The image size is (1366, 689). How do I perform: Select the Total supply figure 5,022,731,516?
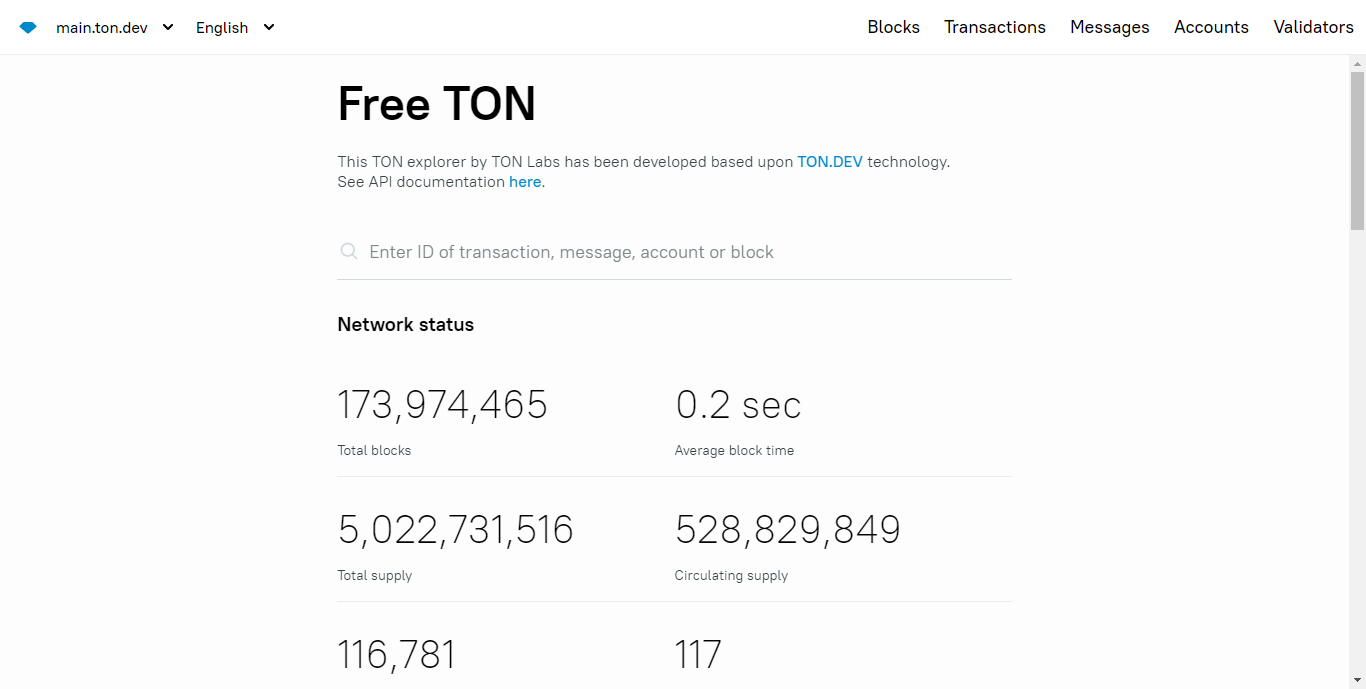pyautogui.click(x=455, y=530)
